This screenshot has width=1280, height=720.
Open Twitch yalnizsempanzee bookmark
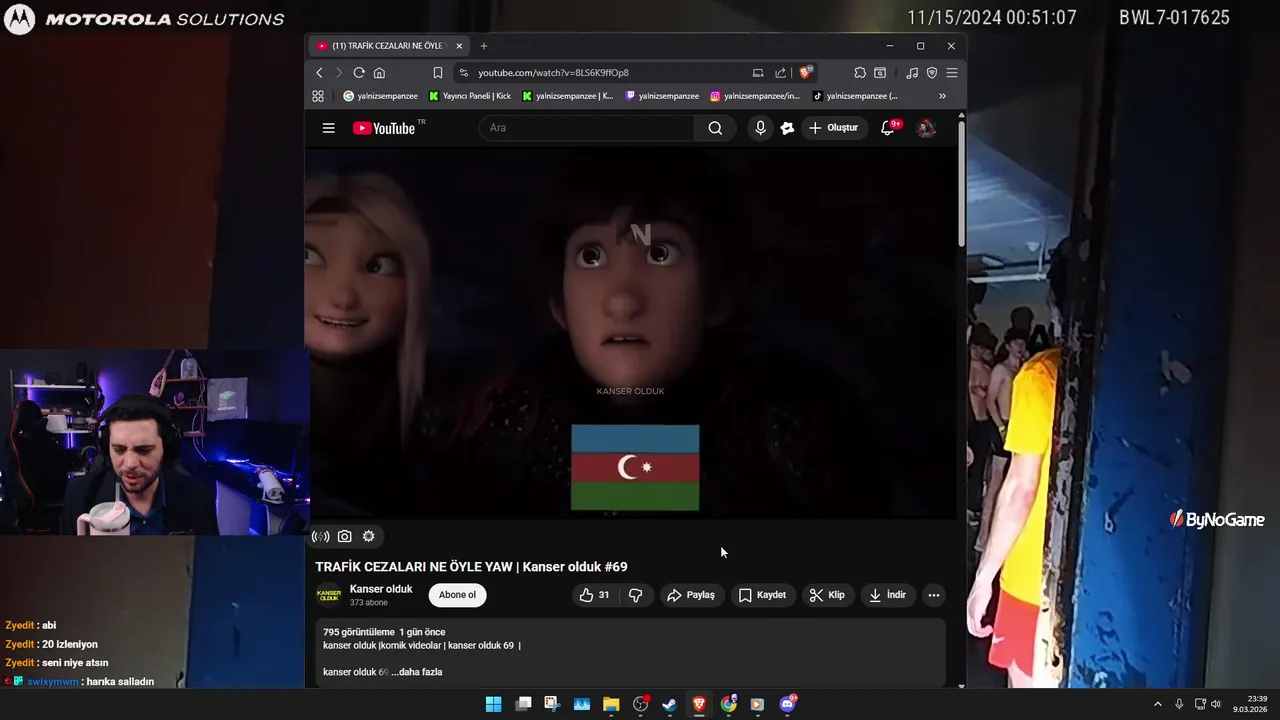pos(662,96)
